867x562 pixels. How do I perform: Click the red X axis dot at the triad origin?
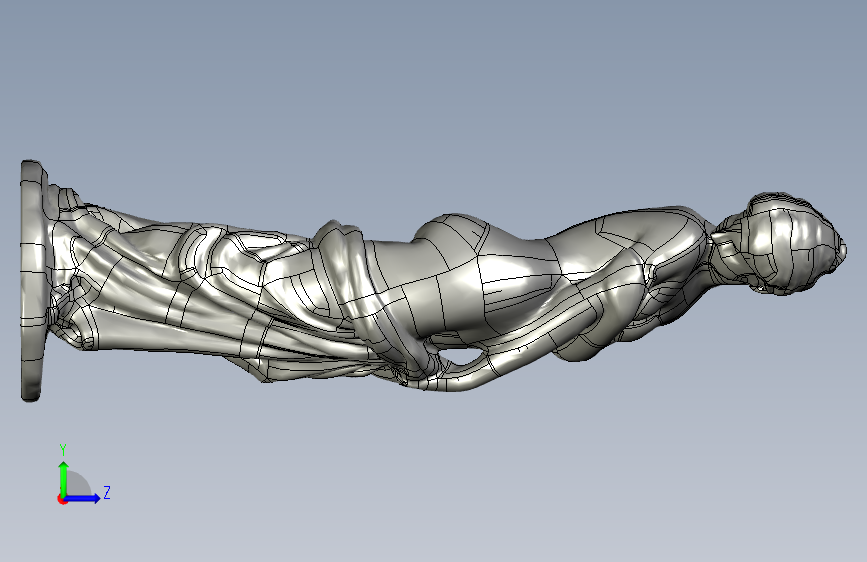pyautogui.click(x=62, y=499)
